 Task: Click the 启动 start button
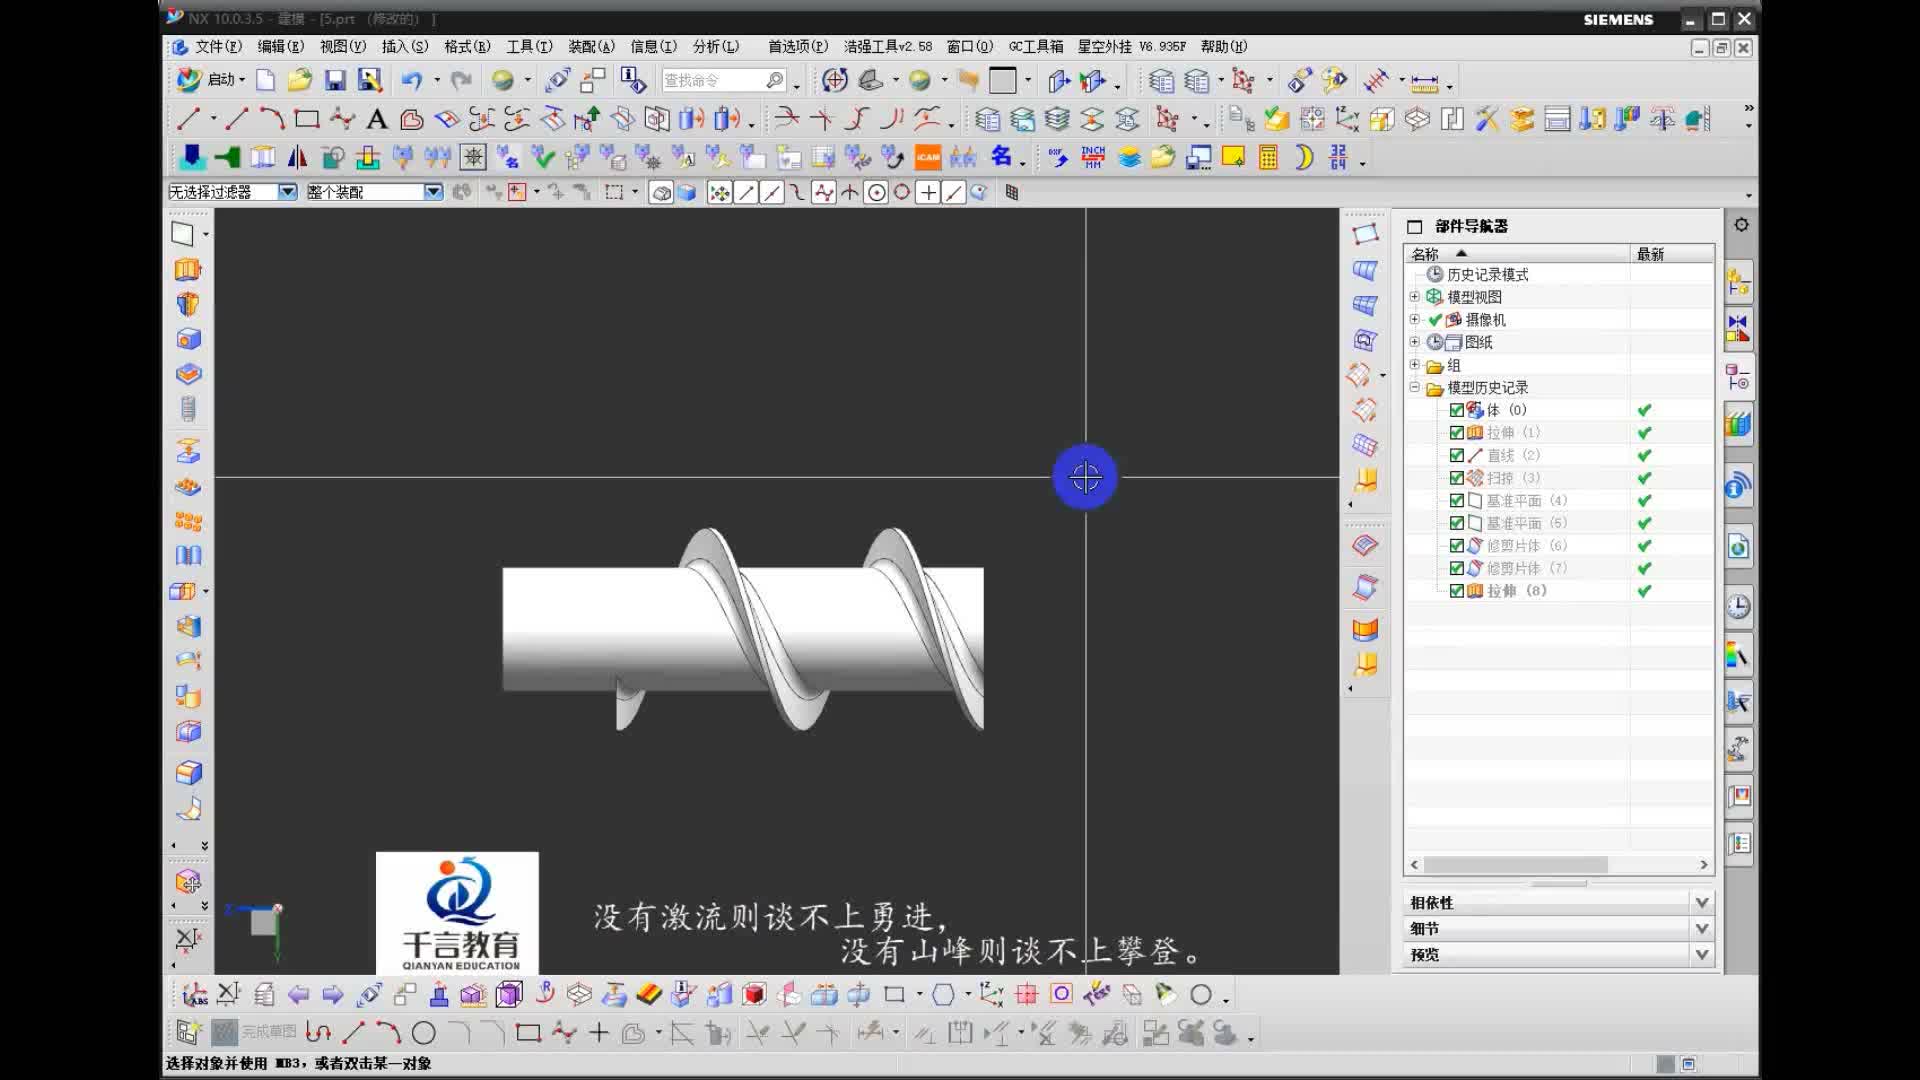pos(210,80)
